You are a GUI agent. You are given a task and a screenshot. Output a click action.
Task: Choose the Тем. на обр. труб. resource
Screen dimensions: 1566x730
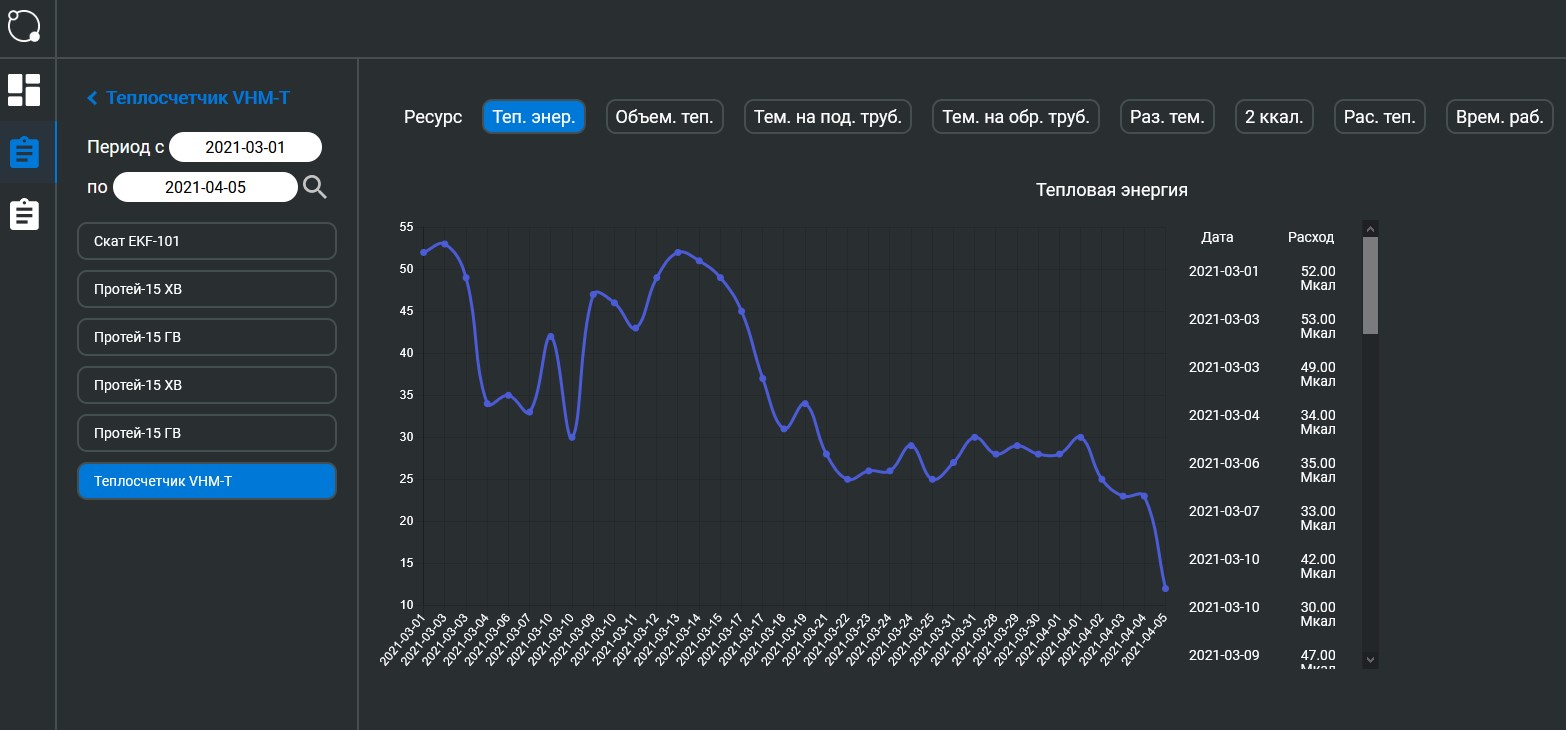(x=1016, y=117)
